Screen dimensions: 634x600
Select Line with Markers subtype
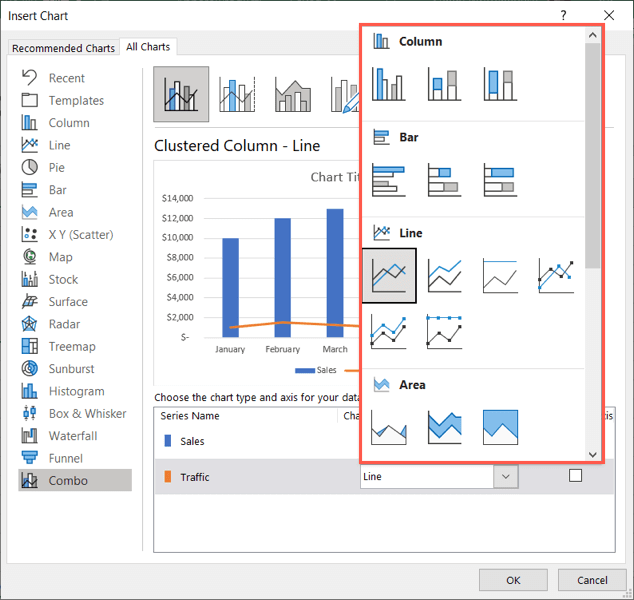[556, 276]
